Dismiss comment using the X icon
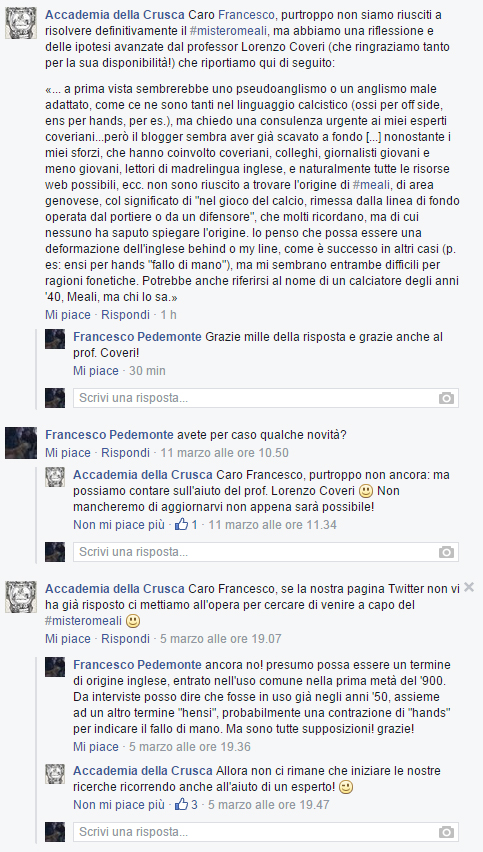 coord(469,587)
